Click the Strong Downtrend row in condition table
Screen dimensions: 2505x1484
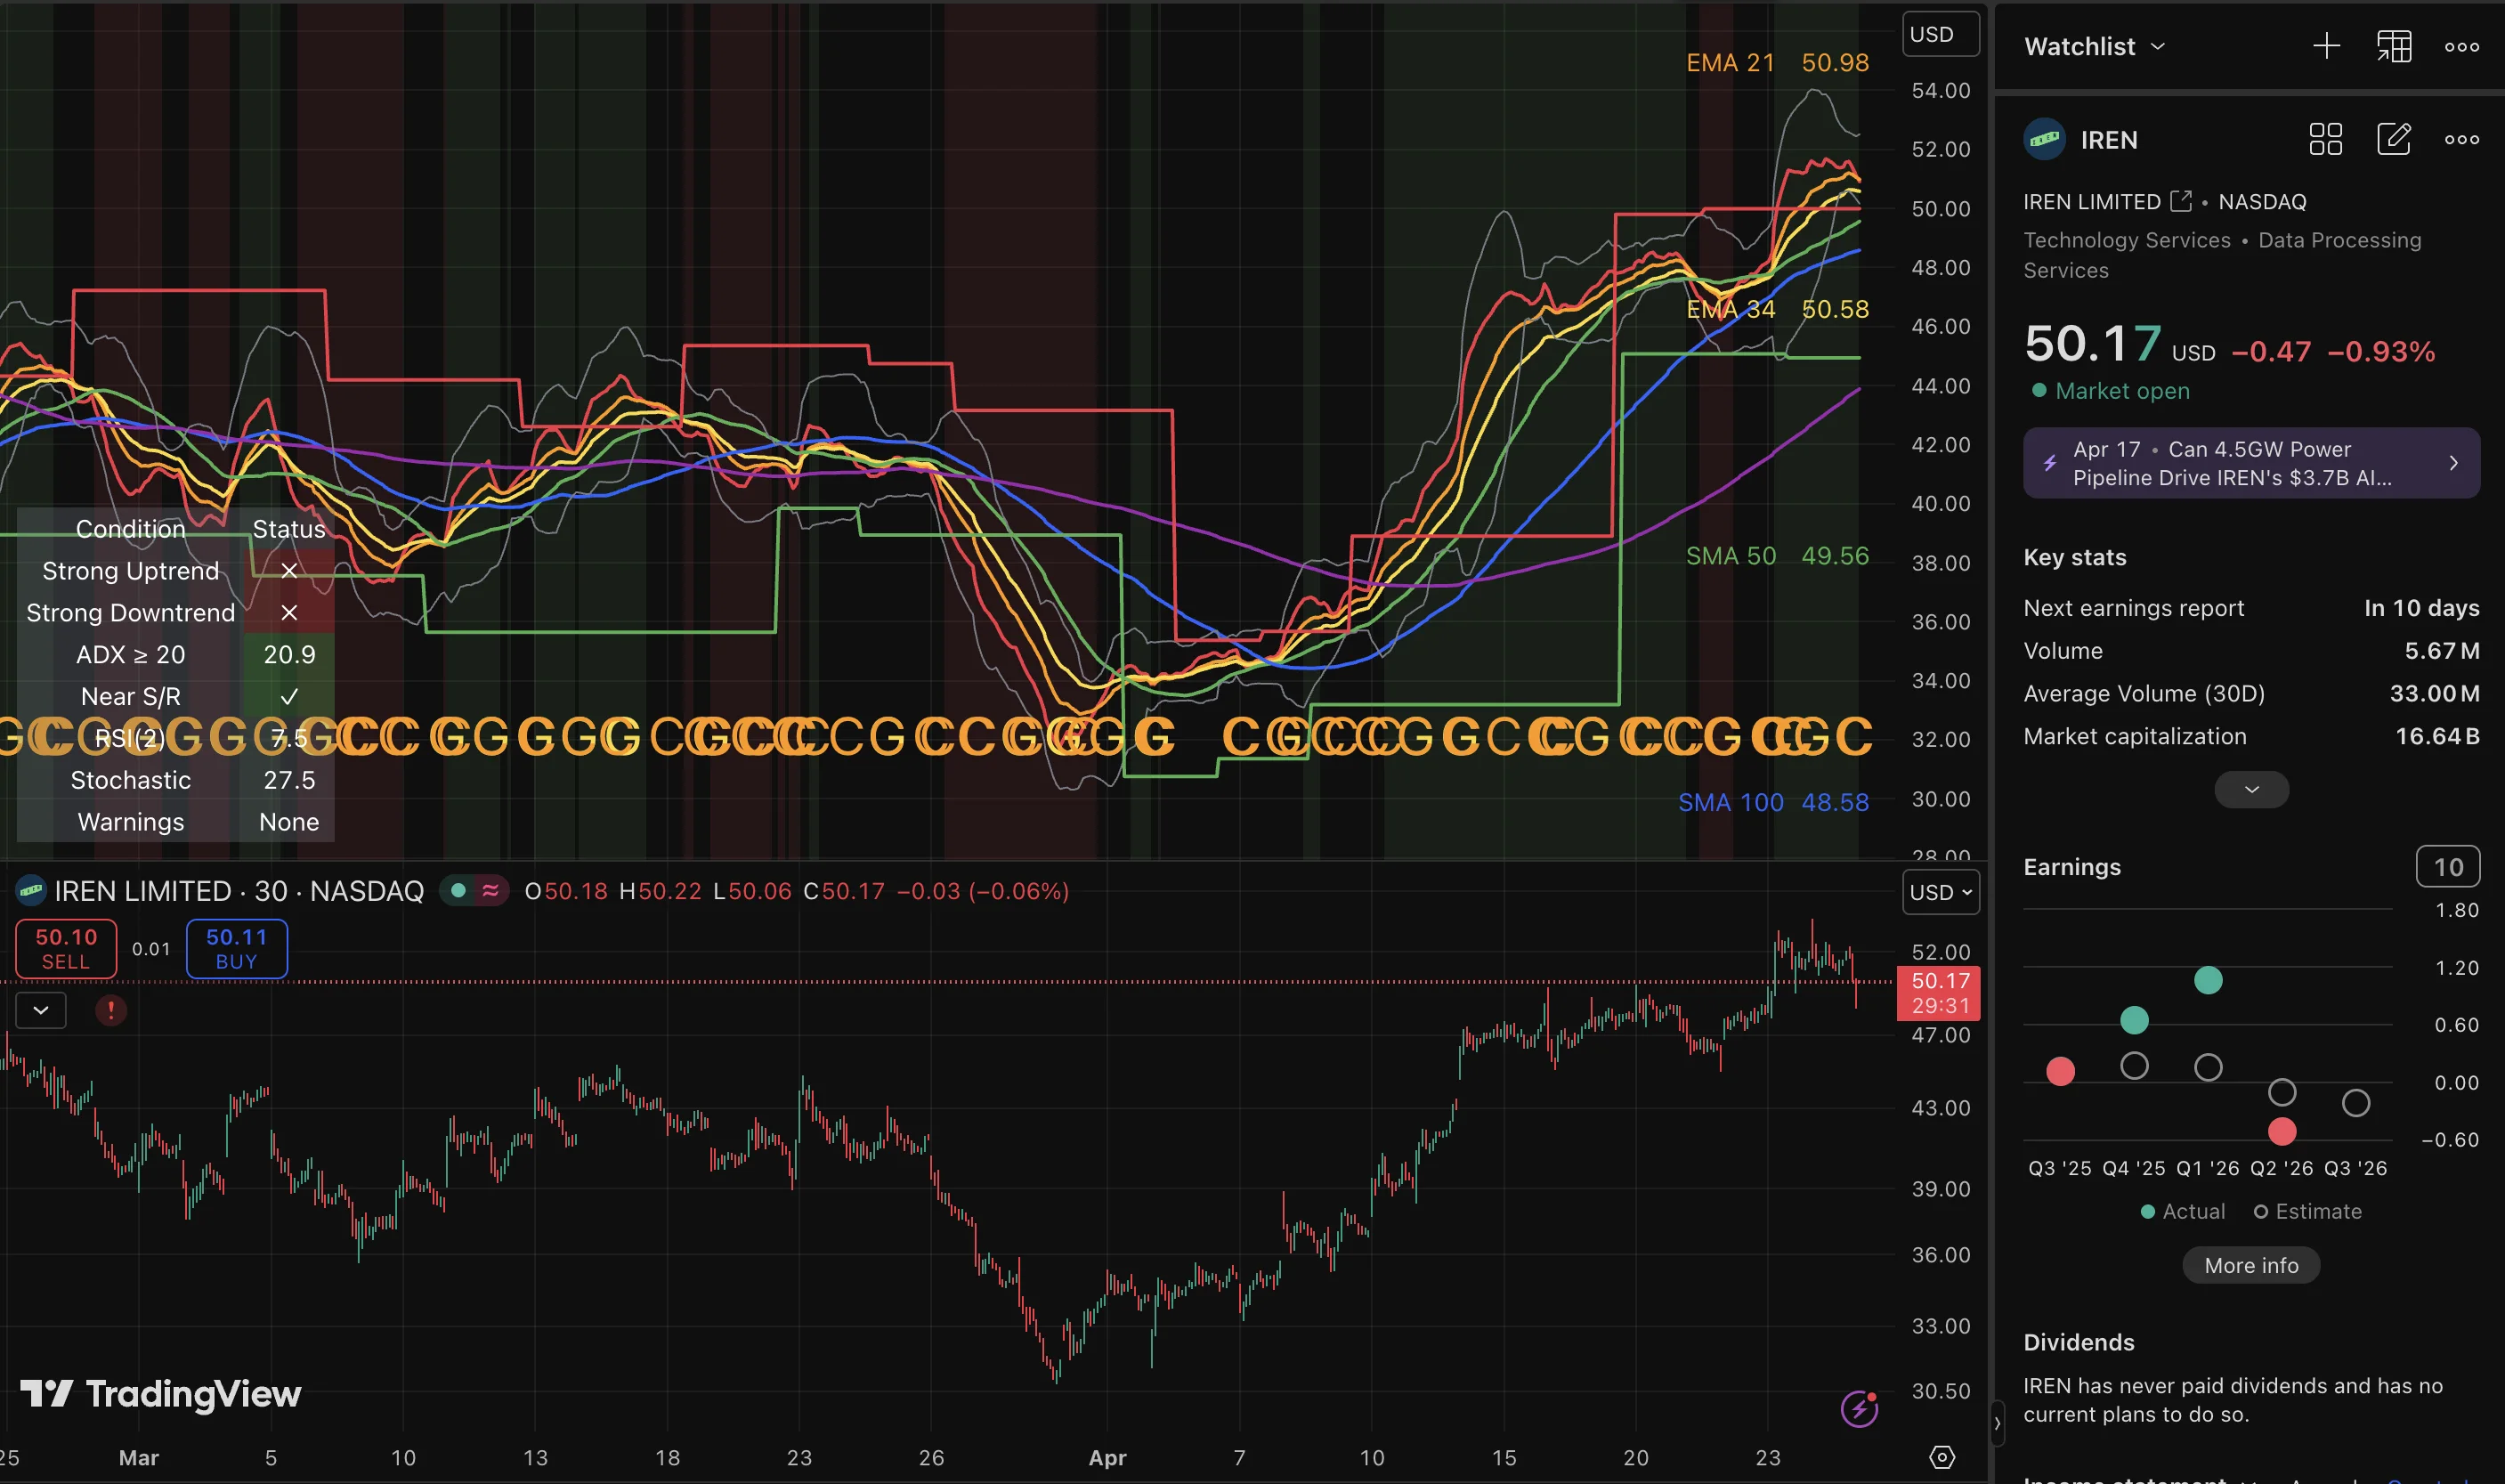coord(176,613)
